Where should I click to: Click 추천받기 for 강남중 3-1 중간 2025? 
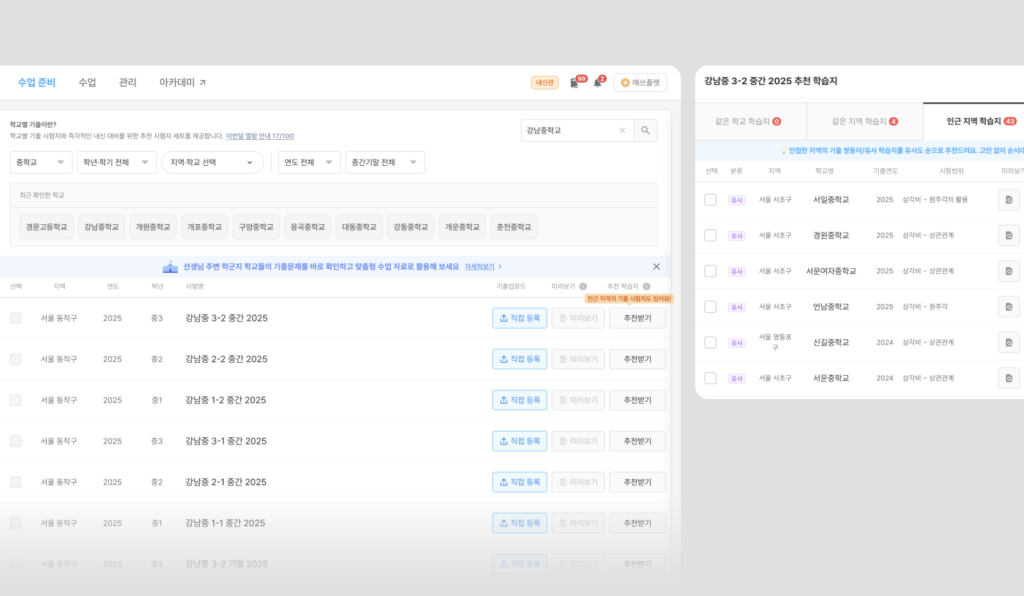click(x=637, y=441)
